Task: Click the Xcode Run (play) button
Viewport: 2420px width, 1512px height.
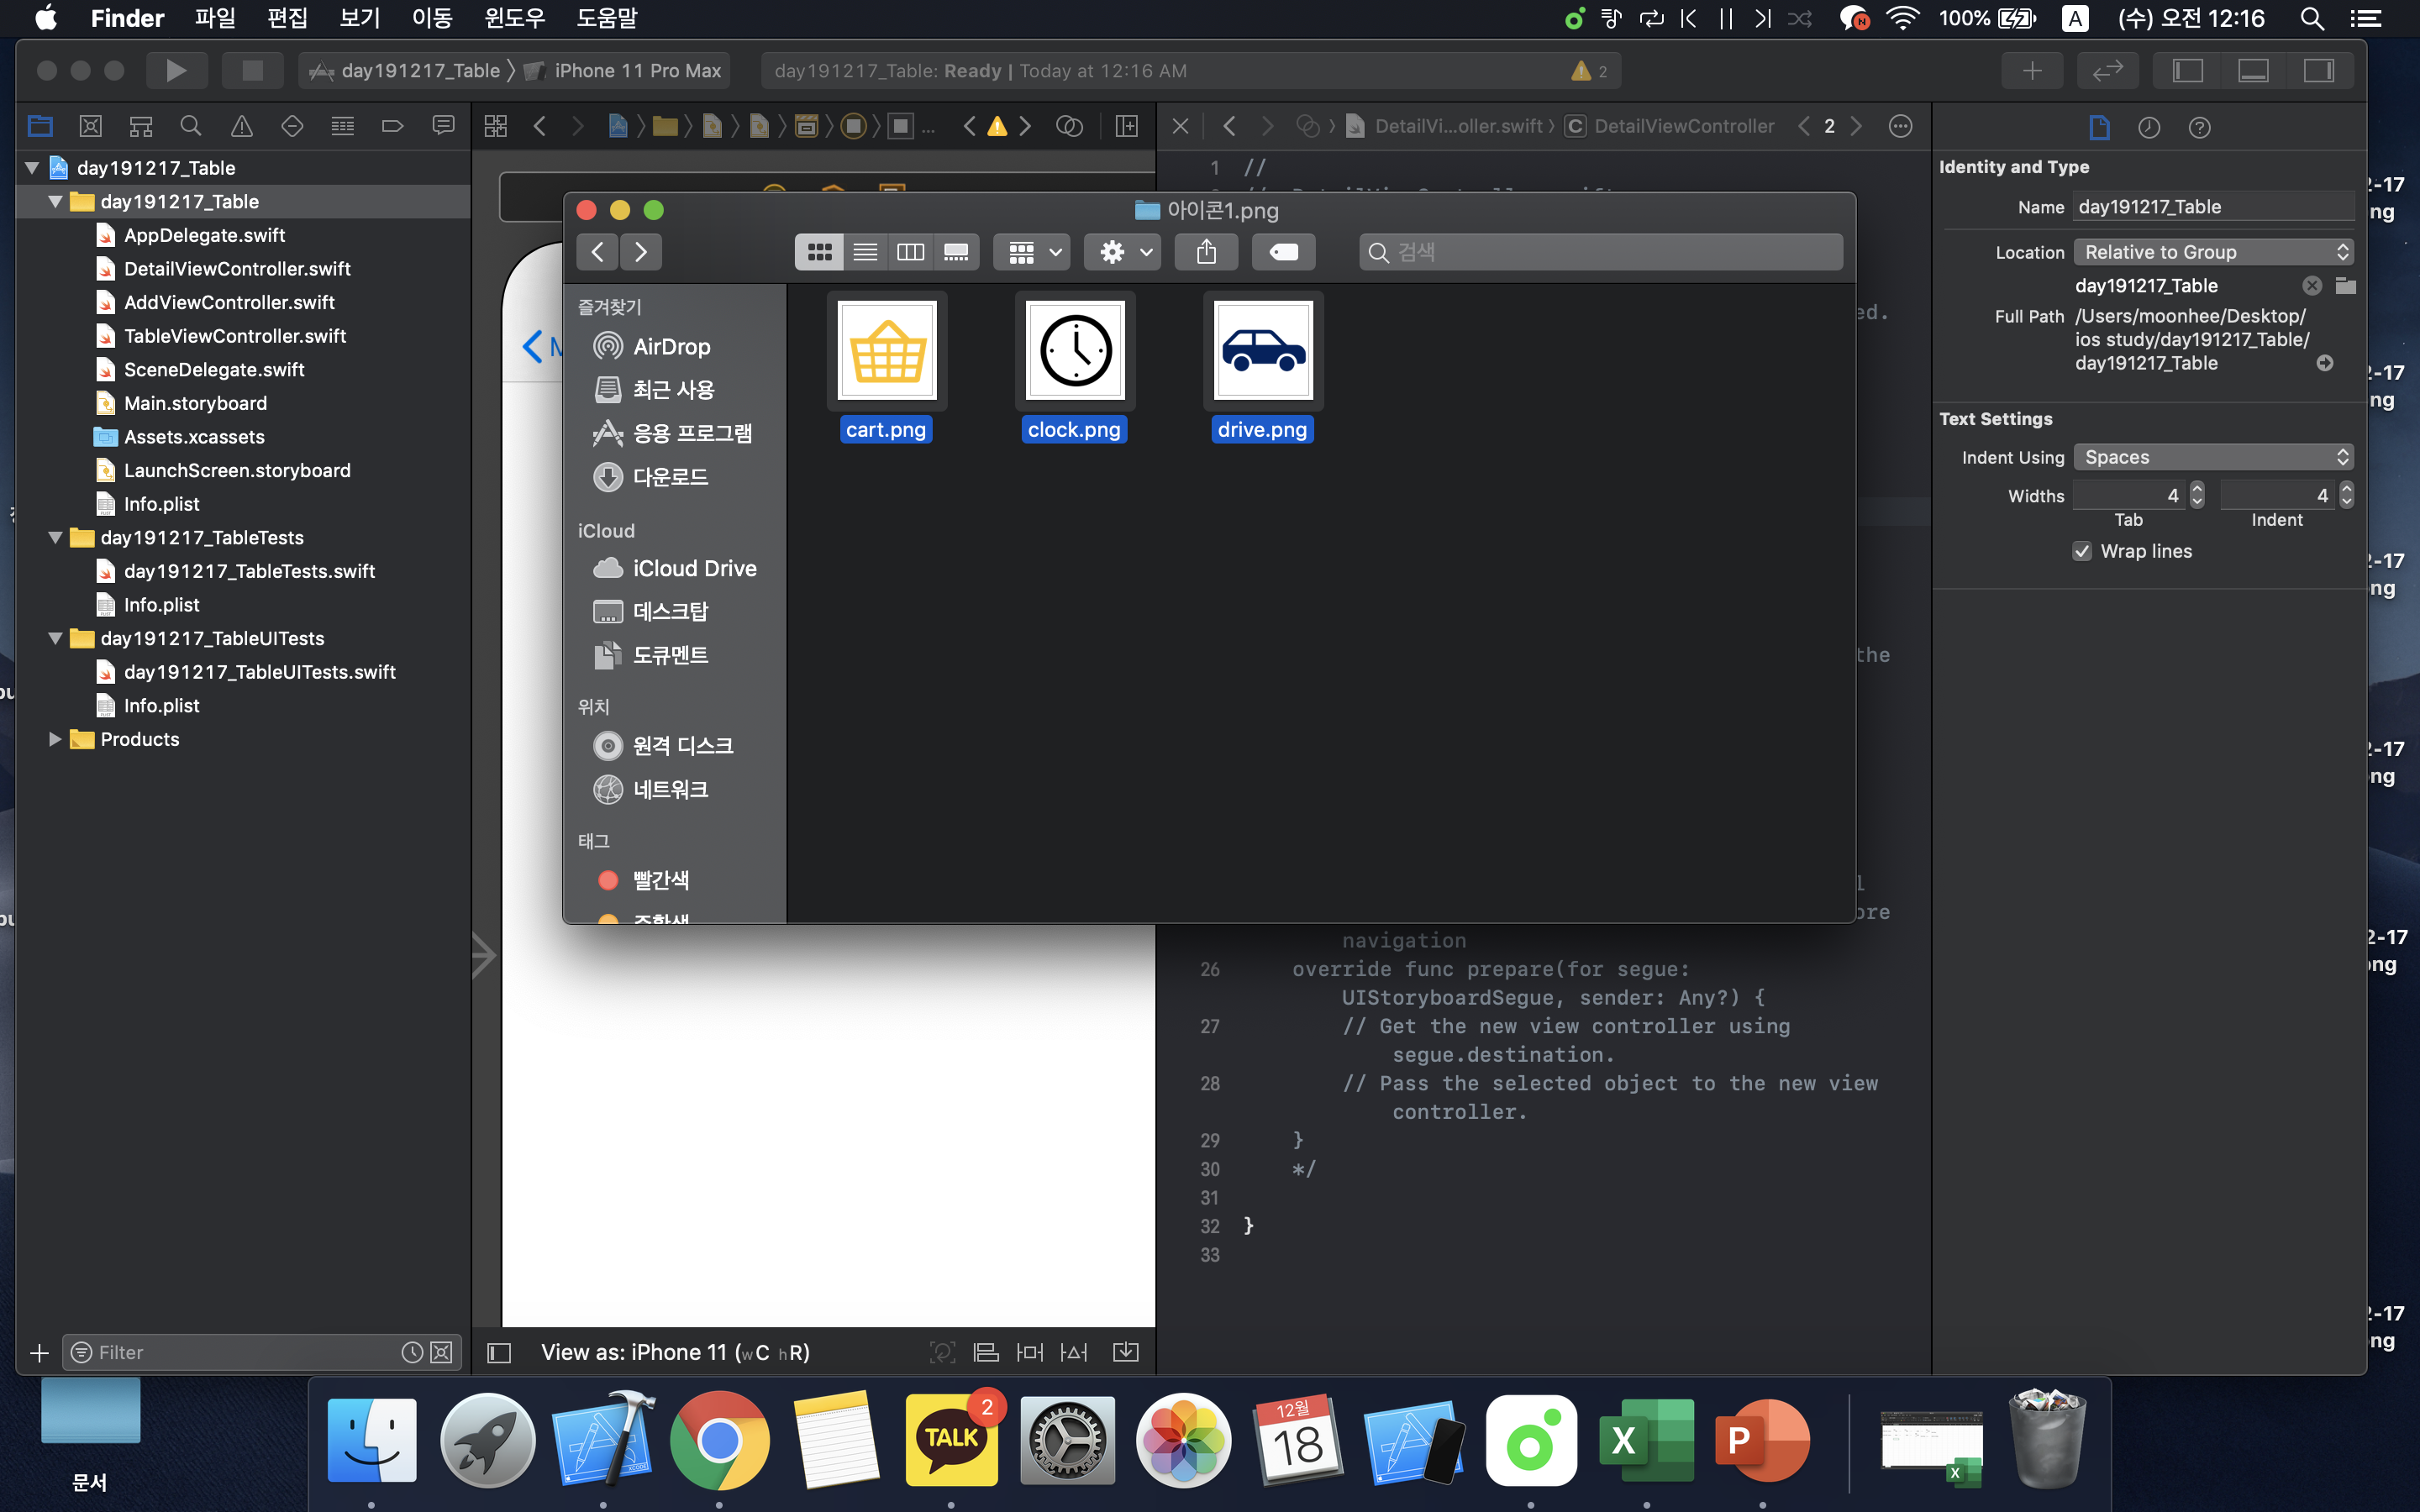Action: click(176, 70)
